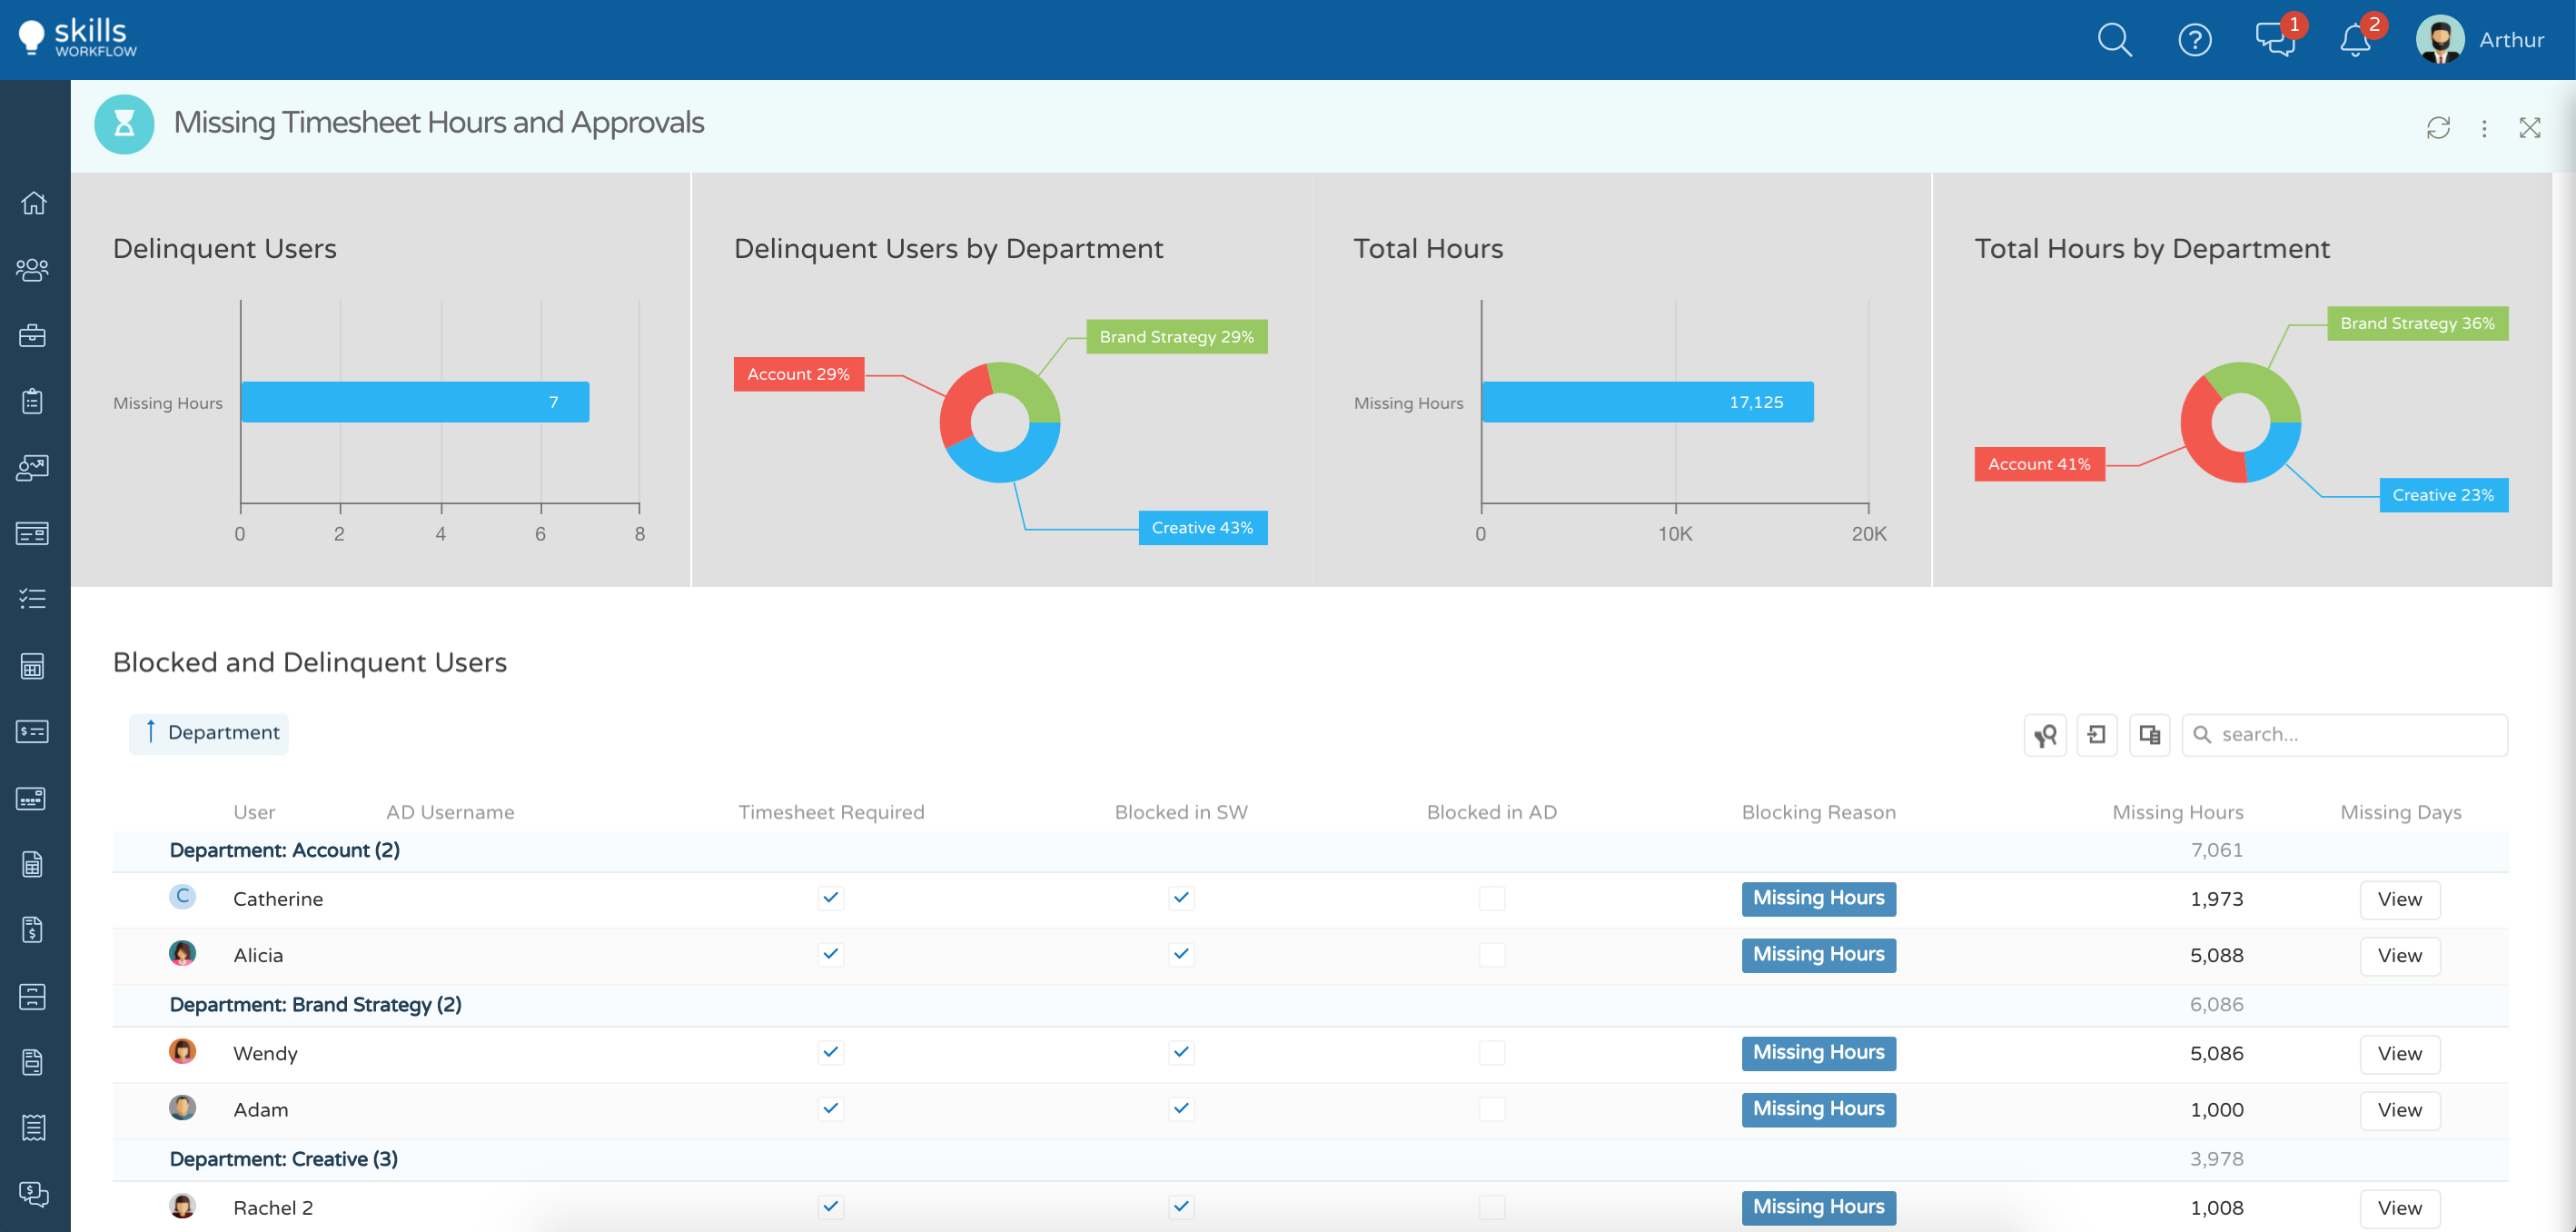Open the People sidebar icon

click(x=33, y=269)
